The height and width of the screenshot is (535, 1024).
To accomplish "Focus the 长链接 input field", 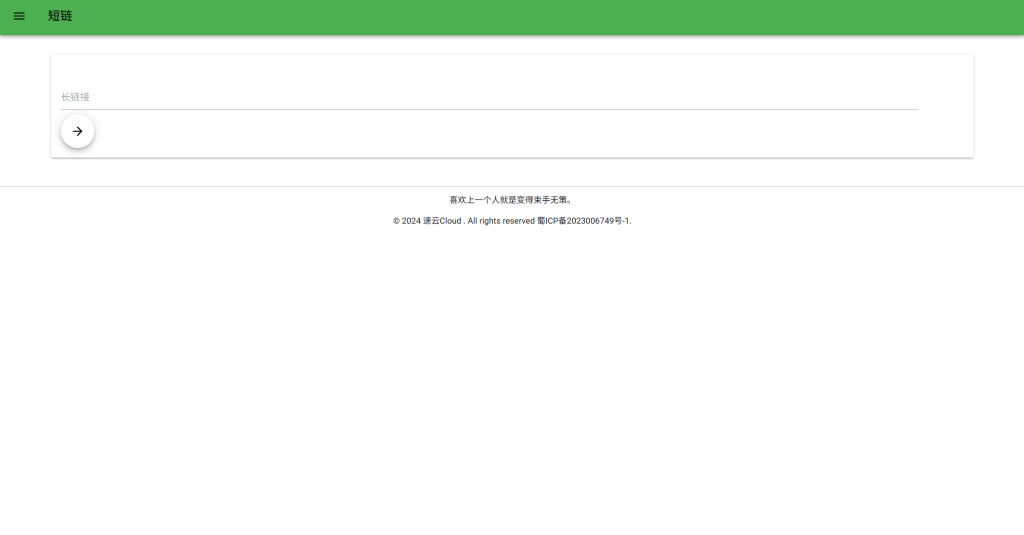I will [x=400, y=97].
